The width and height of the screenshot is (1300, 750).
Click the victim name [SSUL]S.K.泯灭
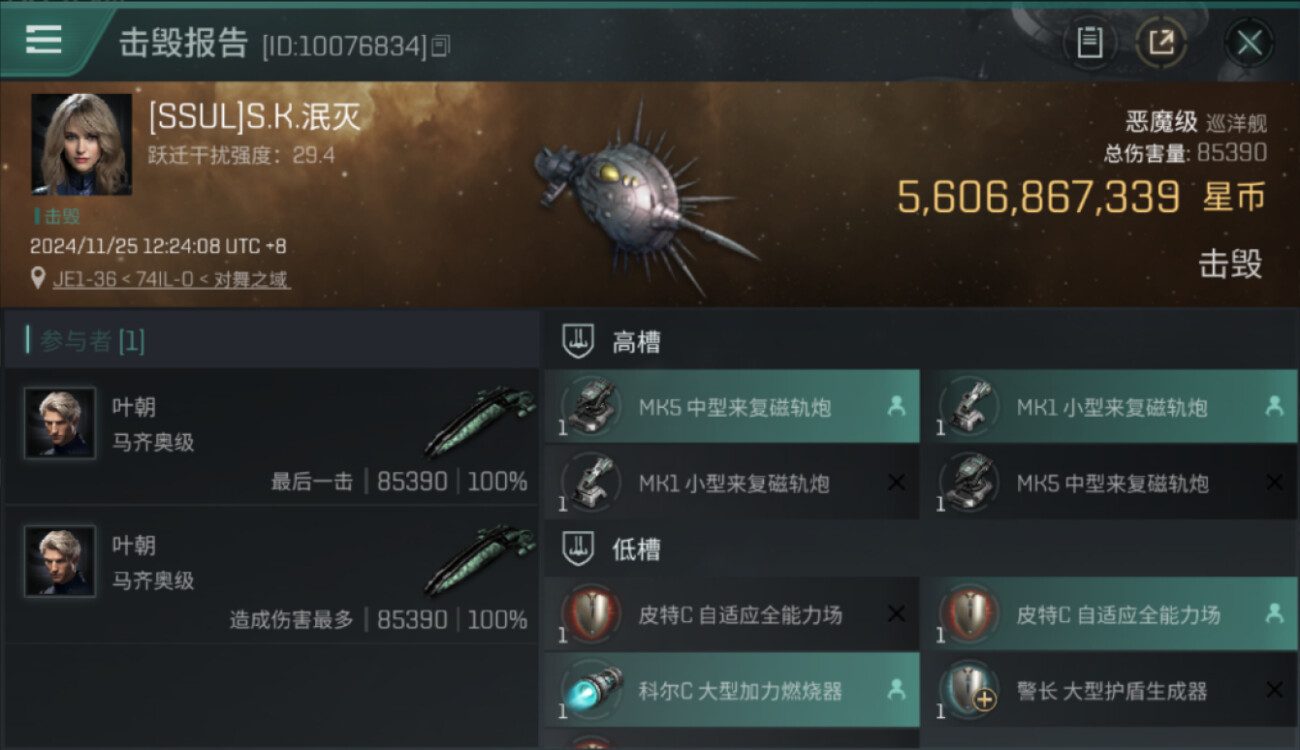coord(255,117)
